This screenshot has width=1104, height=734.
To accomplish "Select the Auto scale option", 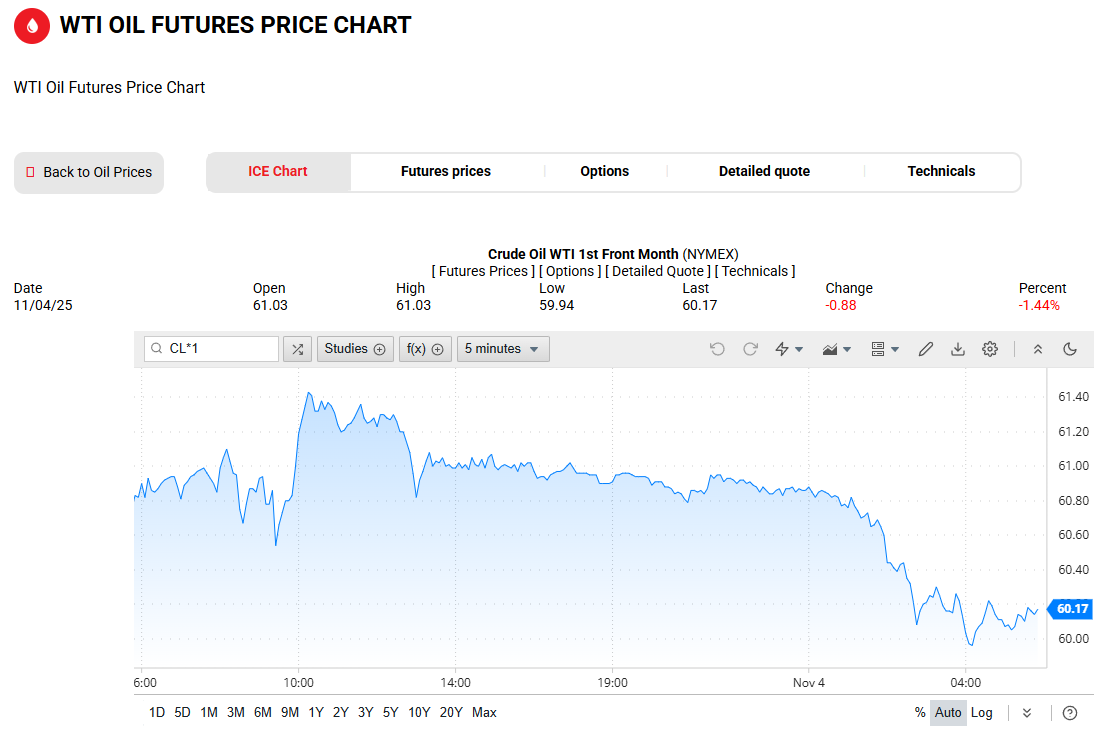I will coord(948,713).
